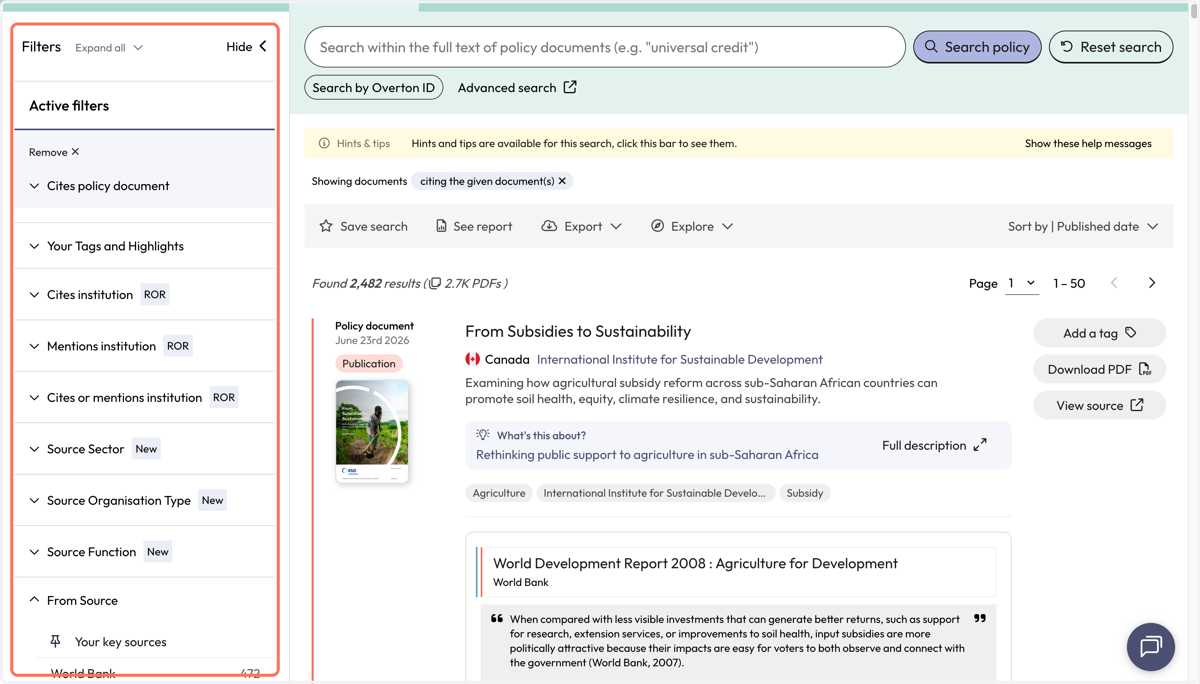
Task: Hide the Filters panel
Action: pyautogui.click(x=247, y=47)
